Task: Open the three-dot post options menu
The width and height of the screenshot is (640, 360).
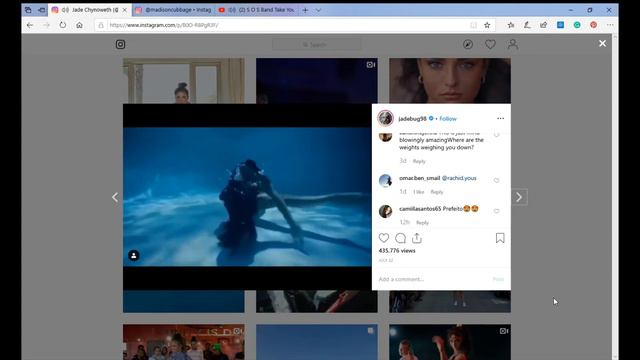Action: point(500,118)
